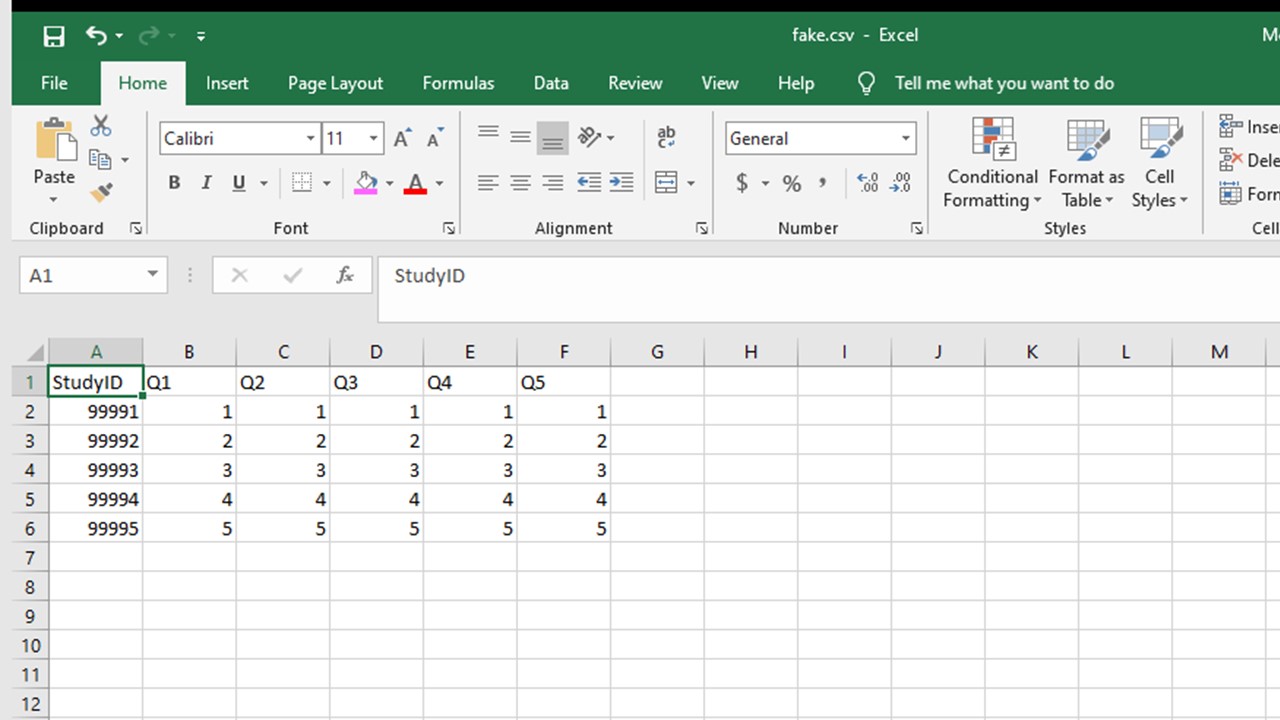Open the Fill Color dropdown
The width and height of the screenshot is (1280, 720).
coord(389,183)
